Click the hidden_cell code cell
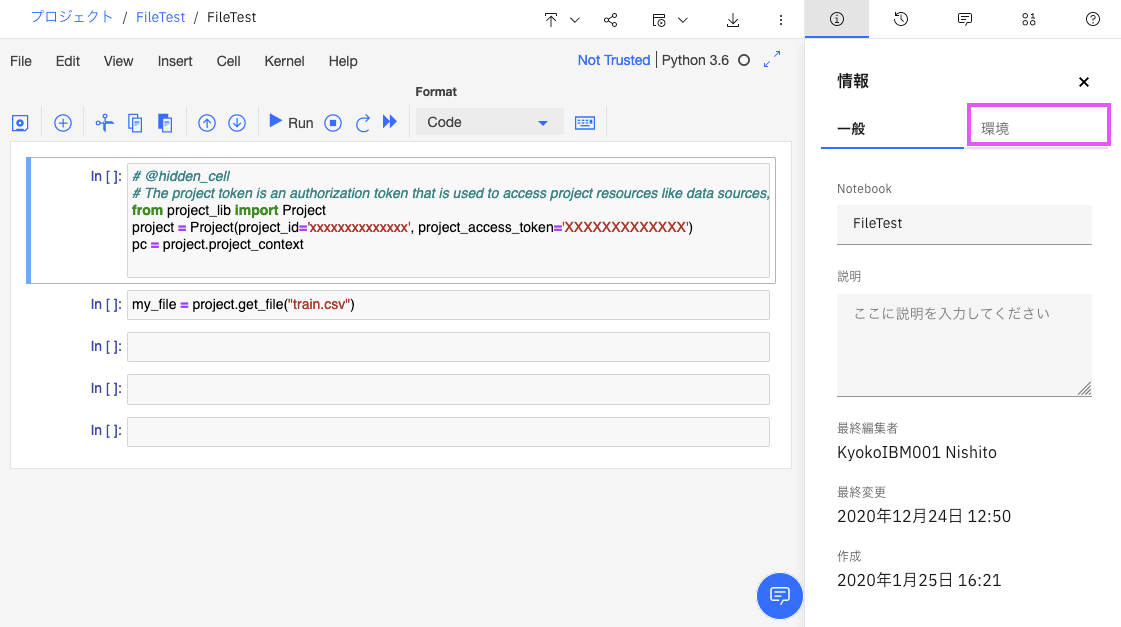This screenshot has height=627, width=1121. click(x=448, y=220)
